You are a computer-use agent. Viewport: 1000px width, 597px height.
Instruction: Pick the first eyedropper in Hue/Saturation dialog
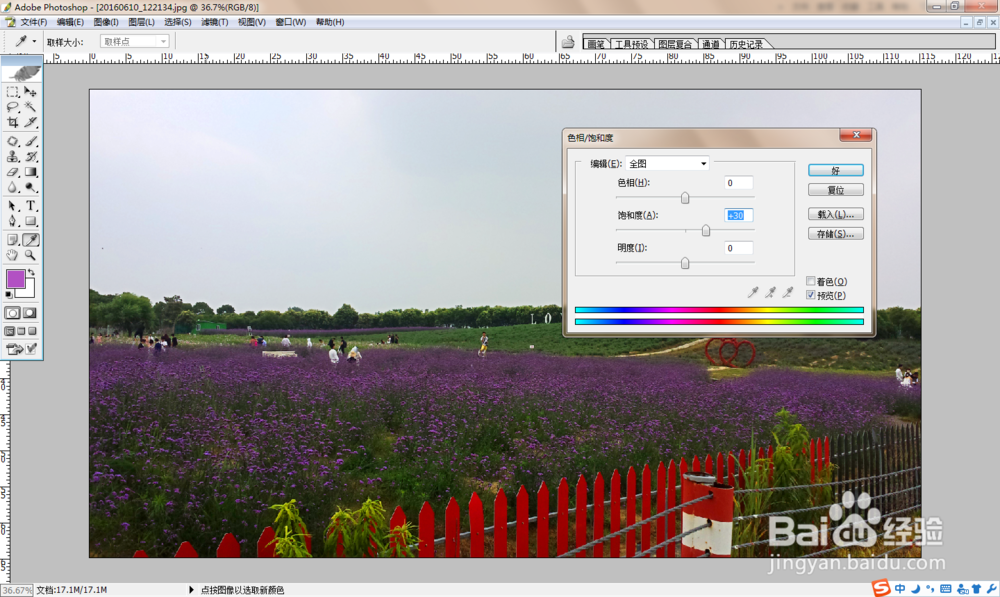pos(753,292)
